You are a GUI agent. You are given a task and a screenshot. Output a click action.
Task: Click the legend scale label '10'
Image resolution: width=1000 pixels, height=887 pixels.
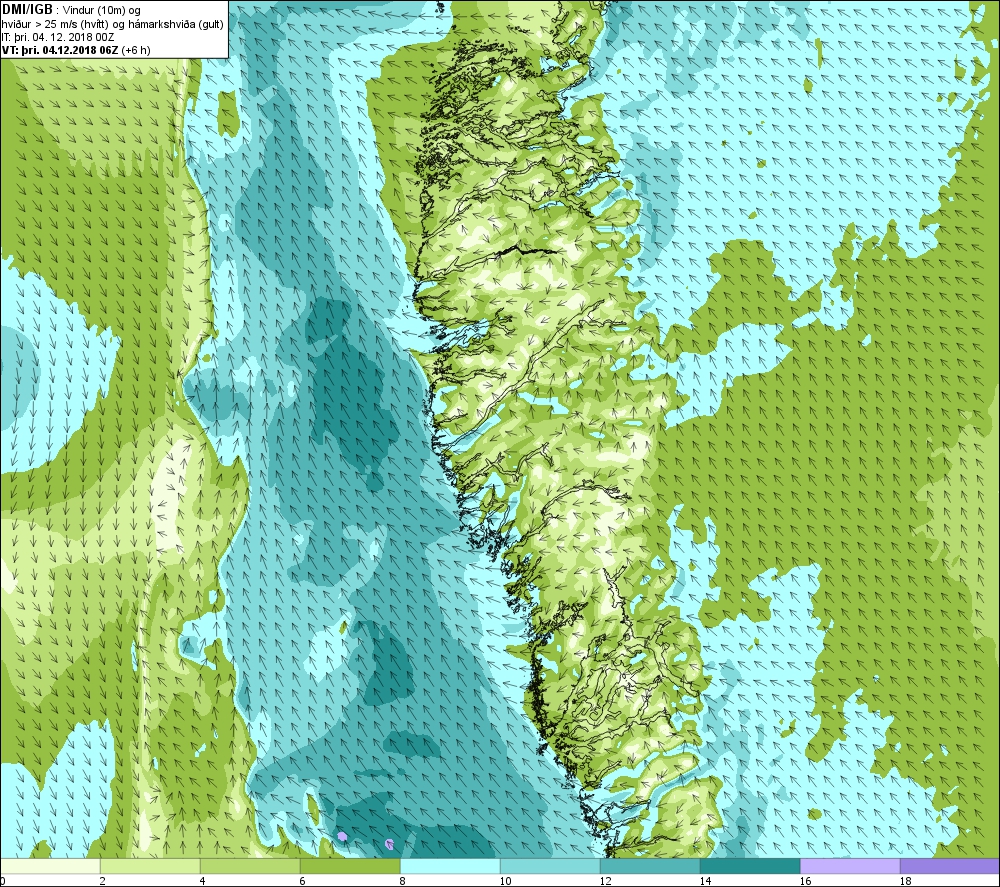click(504, 881)
